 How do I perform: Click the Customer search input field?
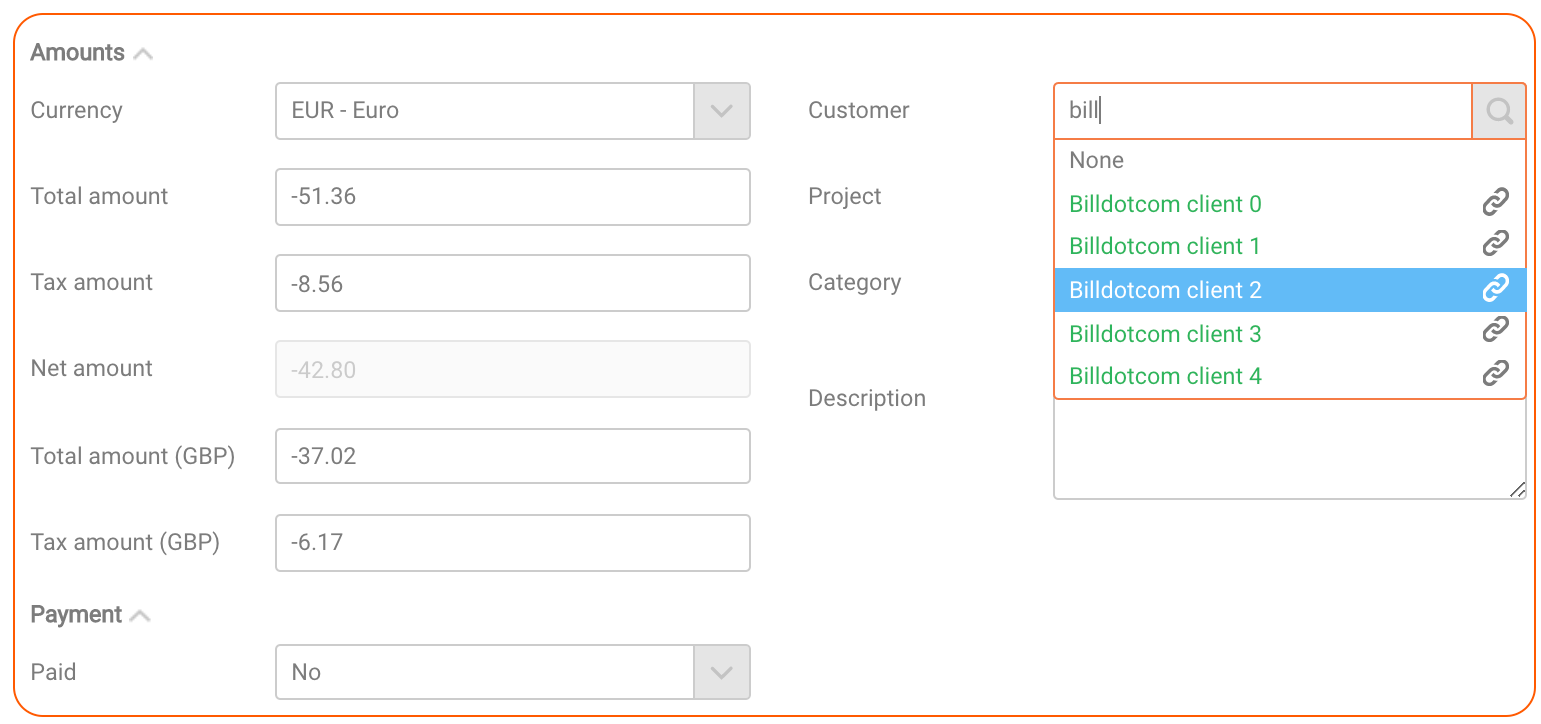[x=1263, y=111]
